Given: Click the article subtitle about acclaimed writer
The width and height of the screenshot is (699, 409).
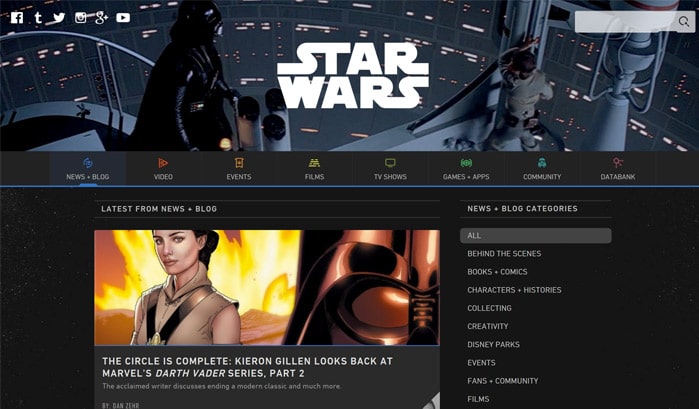Looking at the screenshot, I should click(x=222, y=386).
